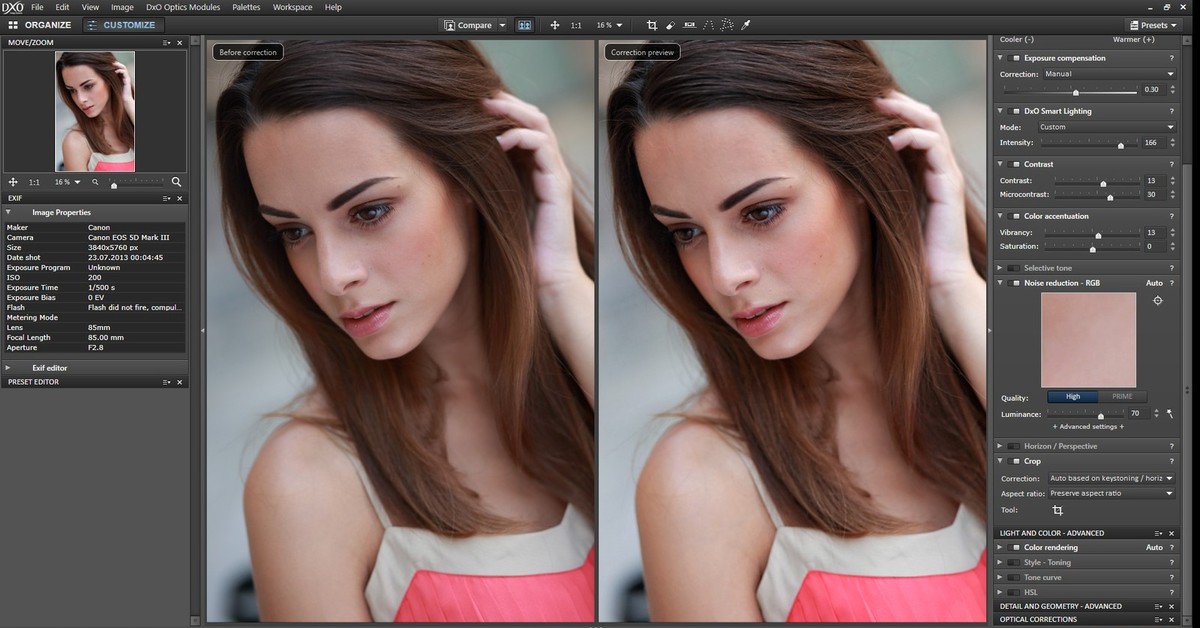Enable the Tone curve correction
Screen dimensions: 1200x628
[1014, 577]
